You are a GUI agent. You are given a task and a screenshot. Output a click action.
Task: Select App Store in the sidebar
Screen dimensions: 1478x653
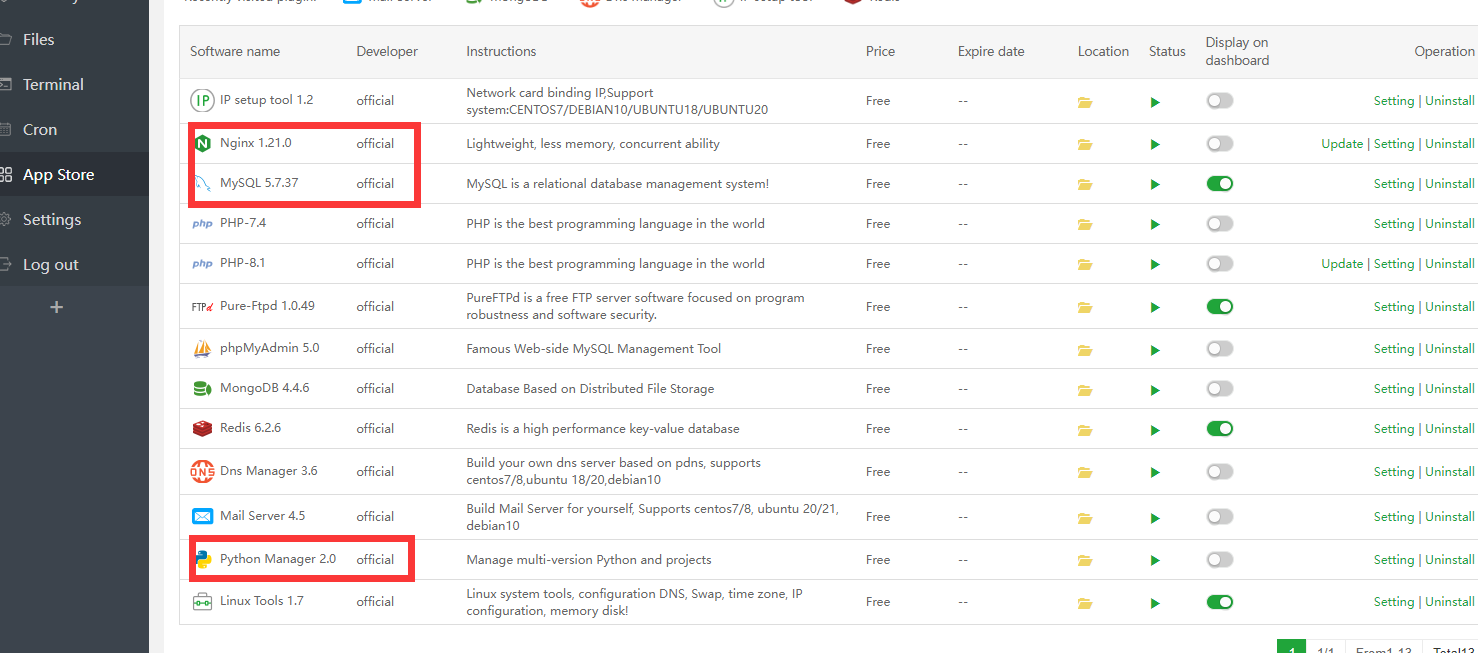pos(74,175)
